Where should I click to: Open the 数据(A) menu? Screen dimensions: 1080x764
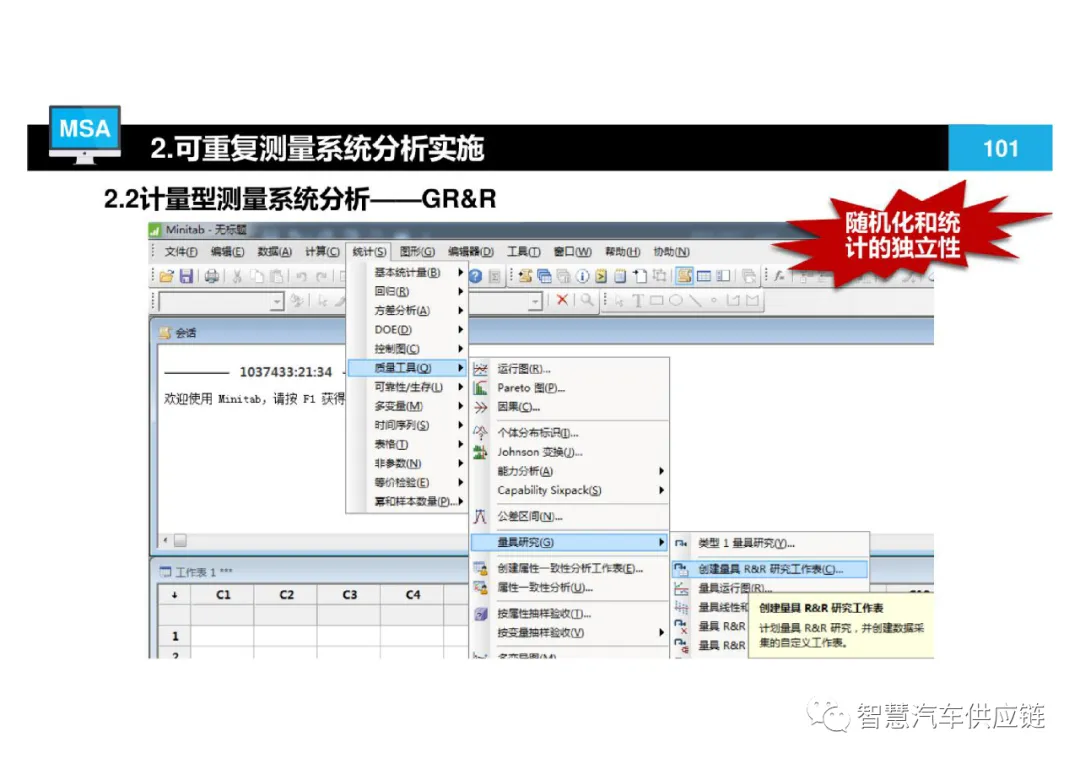(x=274, y=252)
